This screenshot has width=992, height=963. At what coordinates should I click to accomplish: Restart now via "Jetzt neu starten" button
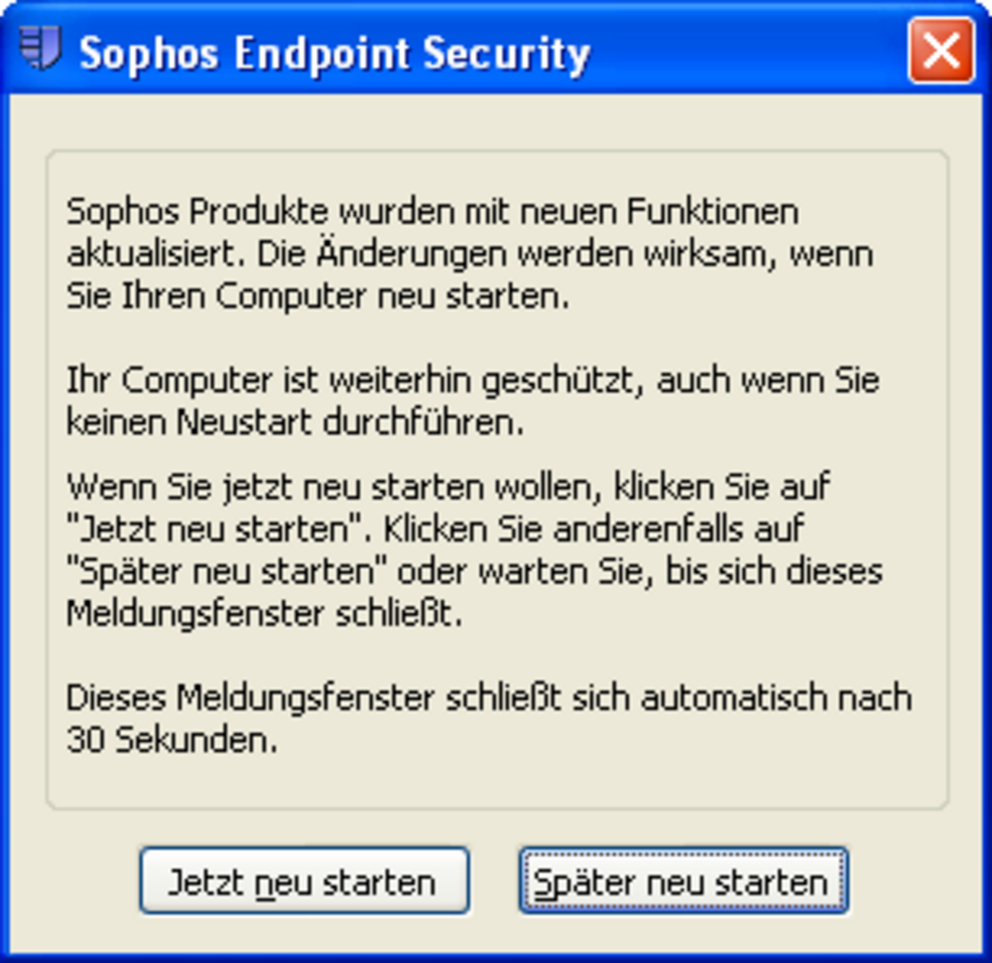click(304, 881)
